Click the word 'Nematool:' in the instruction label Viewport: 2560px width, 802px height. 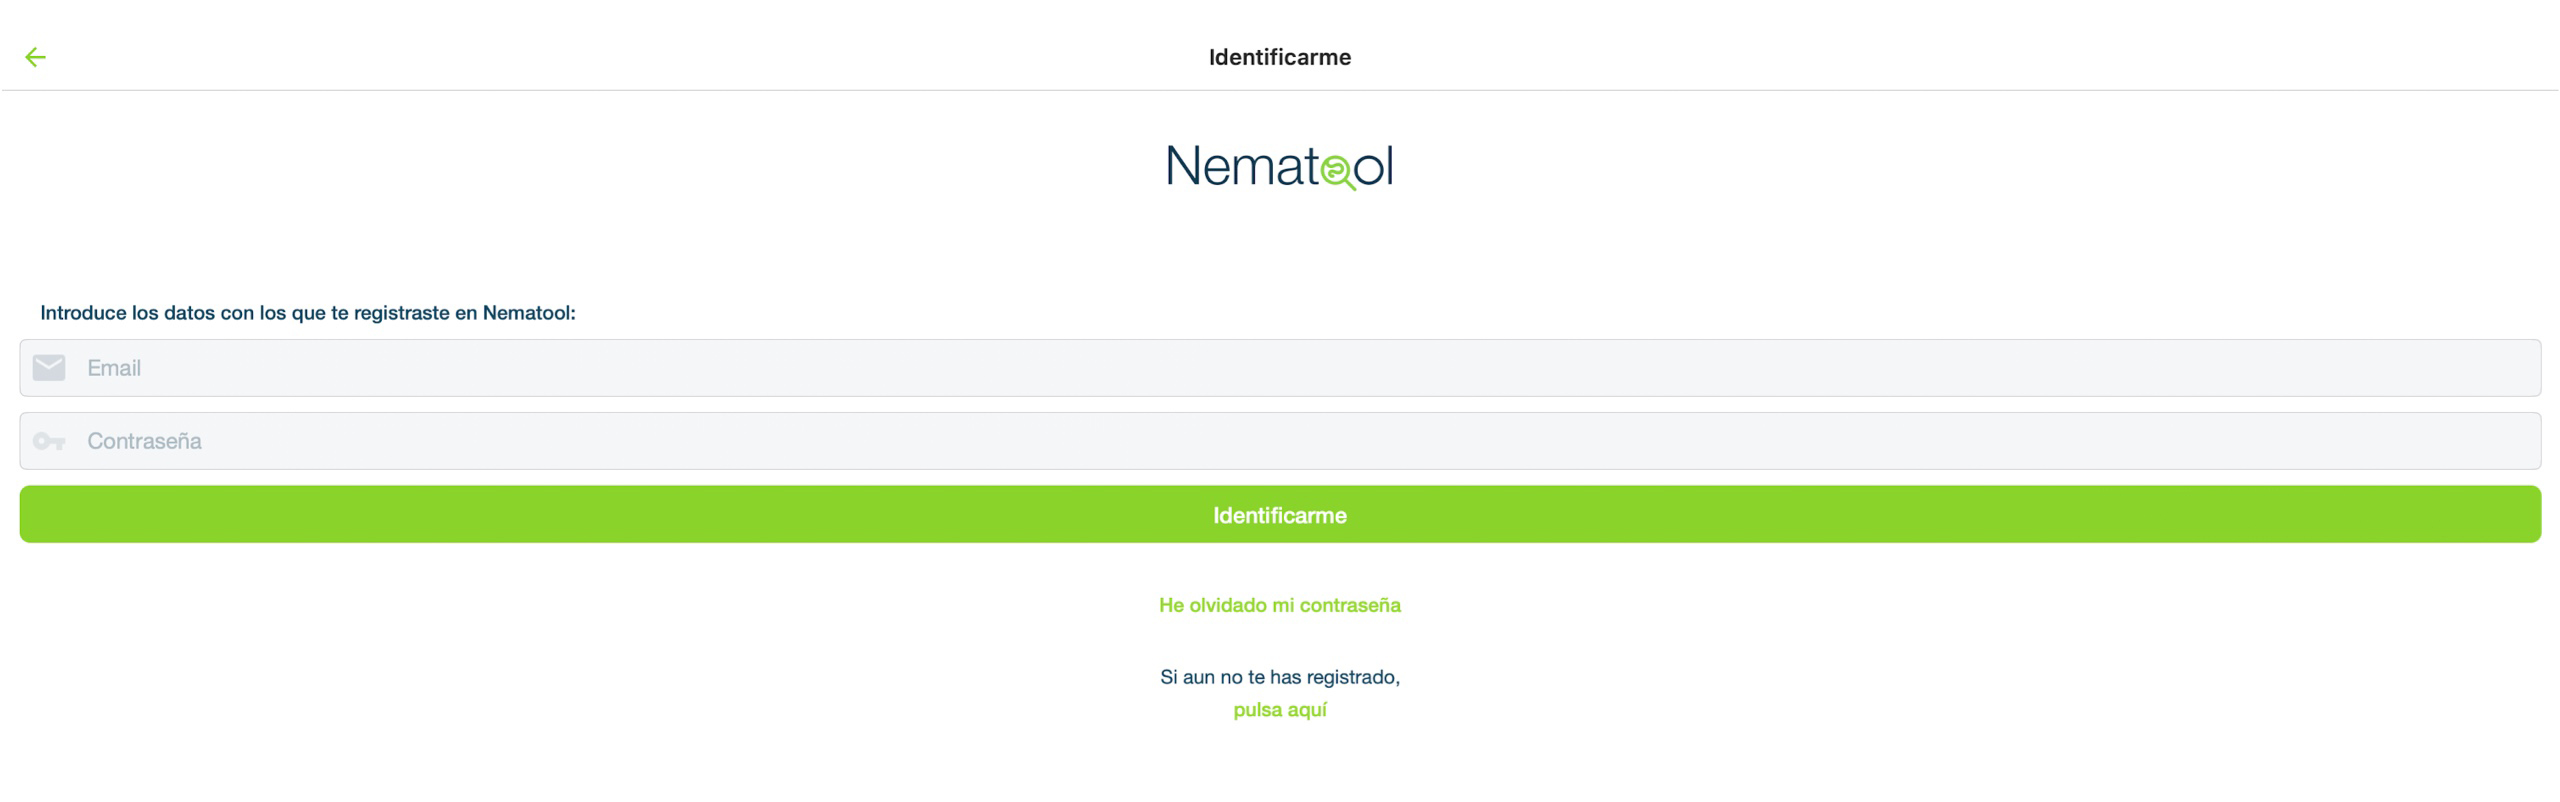pyautogui.click(x=529, y=313)
